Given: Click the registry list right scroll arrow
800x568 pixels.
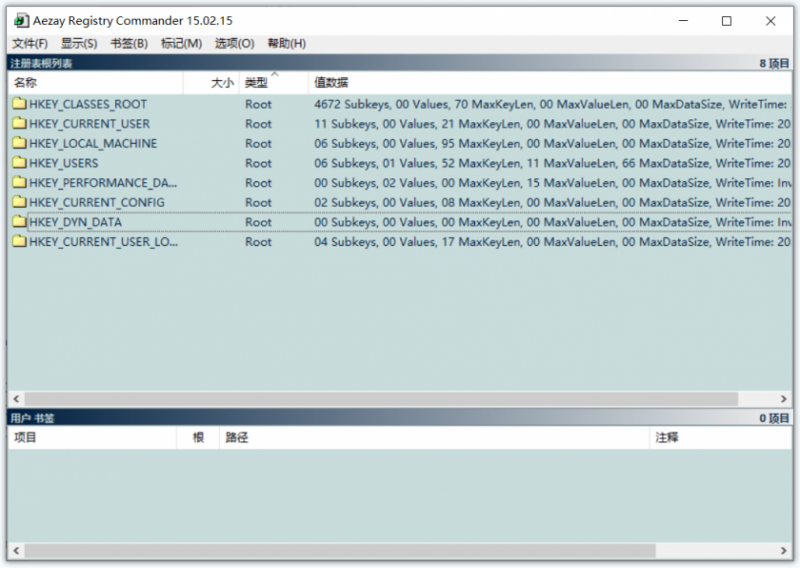Looking at the screenshot, I should [783, 399].
